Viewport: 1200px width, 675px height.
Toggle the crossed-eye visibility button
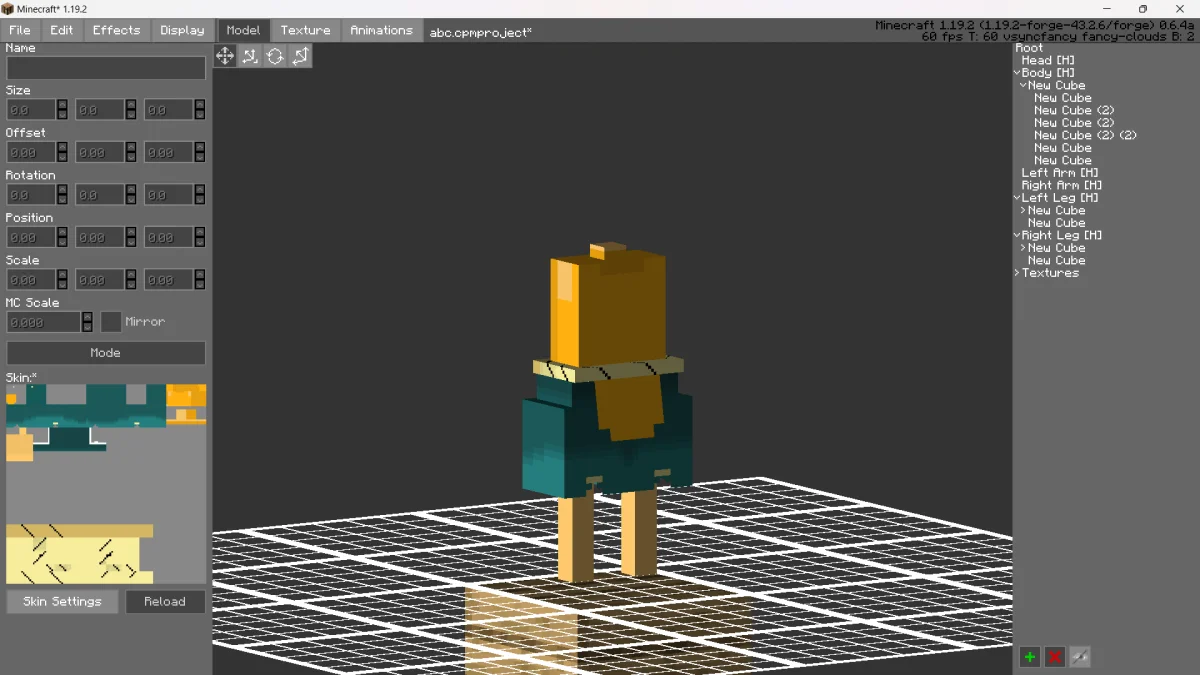tap(1080, 657)
